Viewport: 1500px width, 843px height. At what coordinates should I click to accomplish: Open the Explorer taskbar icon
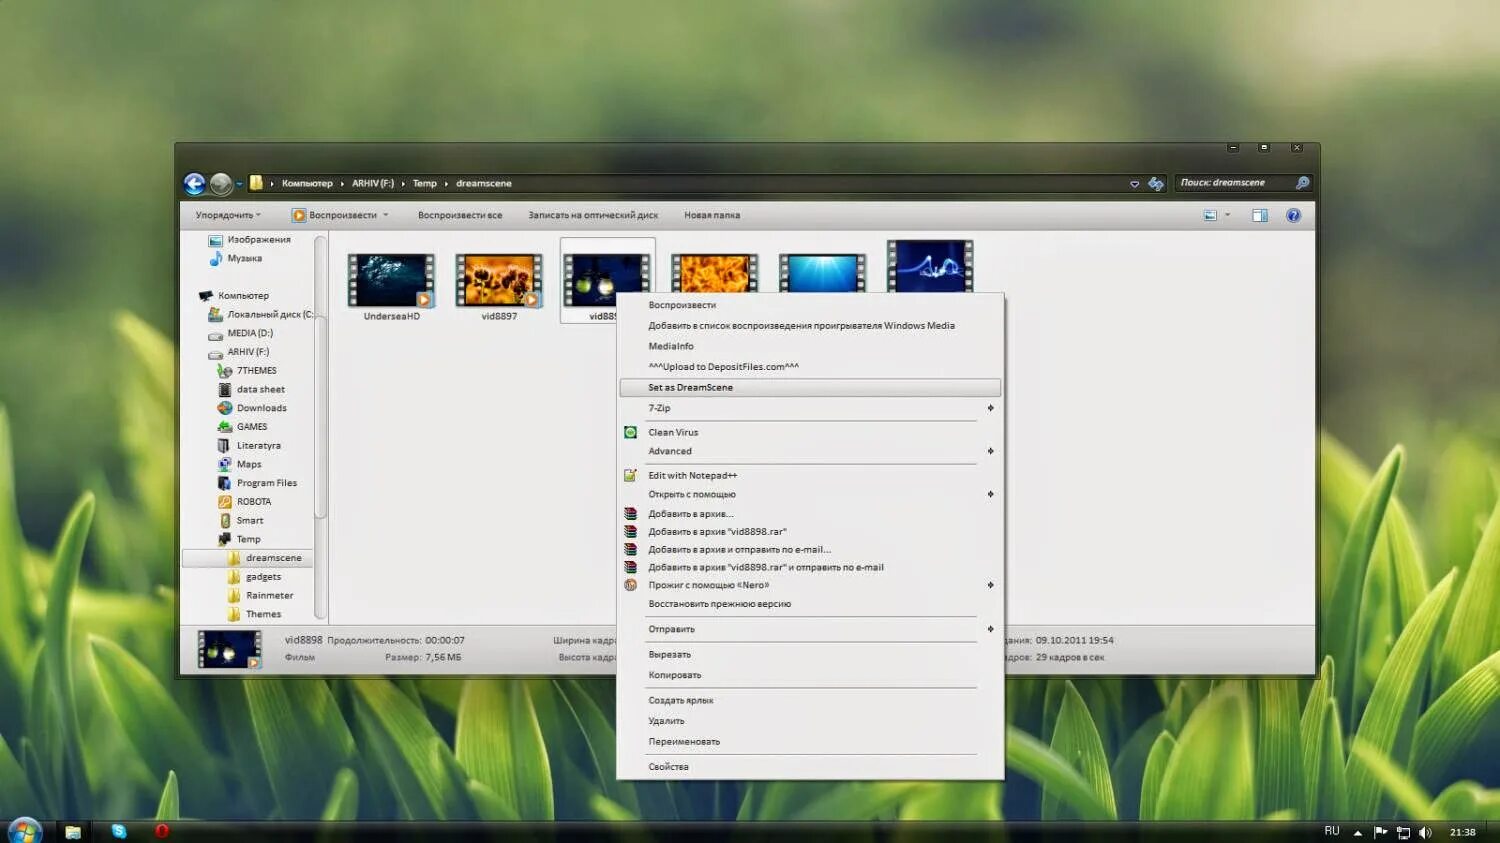click(73, 831)
